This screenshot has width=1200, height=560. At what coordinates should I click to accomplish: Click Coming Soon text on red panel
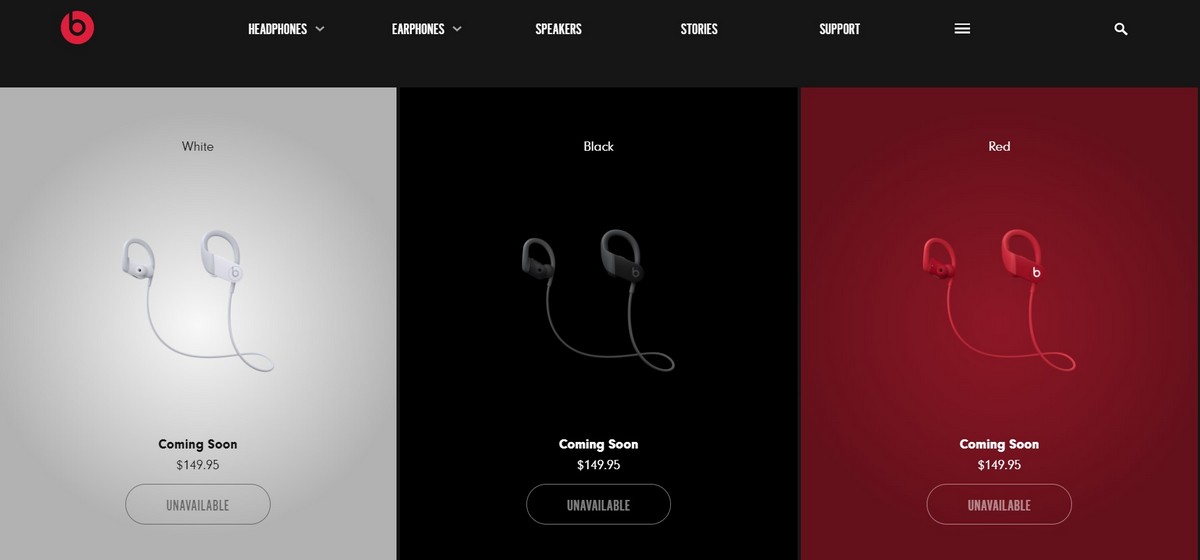pos(999,444)
